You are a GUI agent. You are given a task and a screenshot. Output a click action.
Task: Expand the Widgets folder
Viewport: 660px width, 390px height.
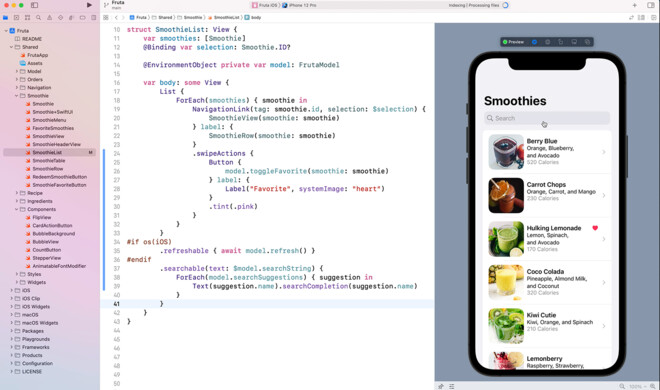[17, 282]
